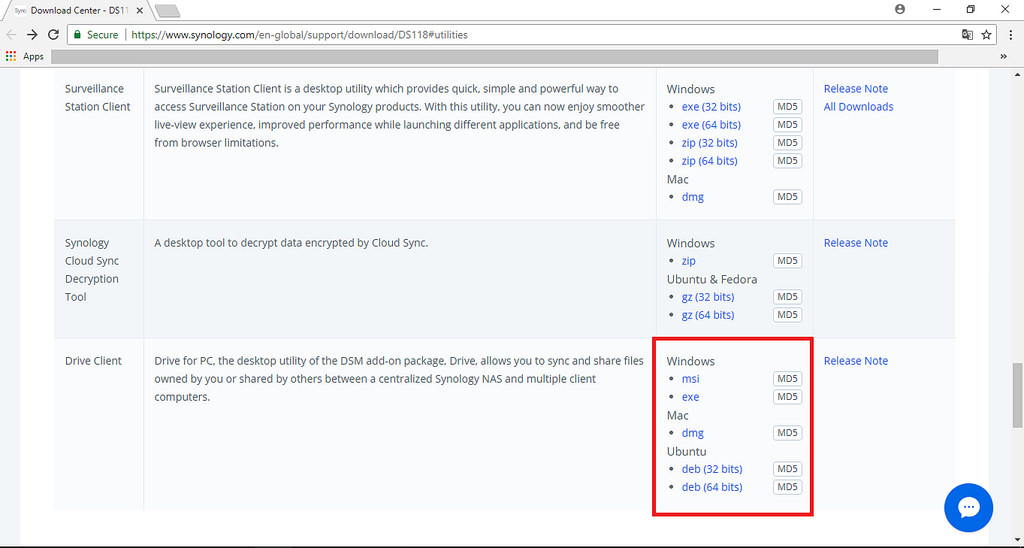Show MD5 for Surveillance zip (64 bits)

click(787, 161)
